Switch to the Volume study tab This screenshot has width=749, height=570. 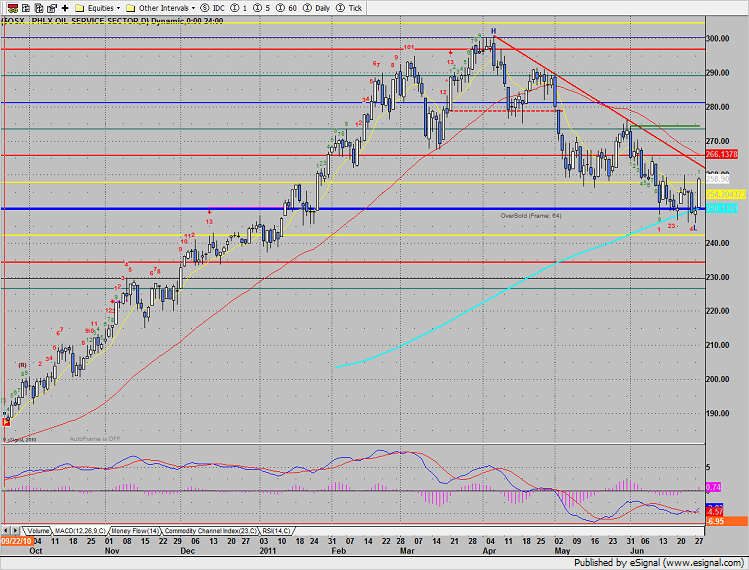(x=38, y=531)
